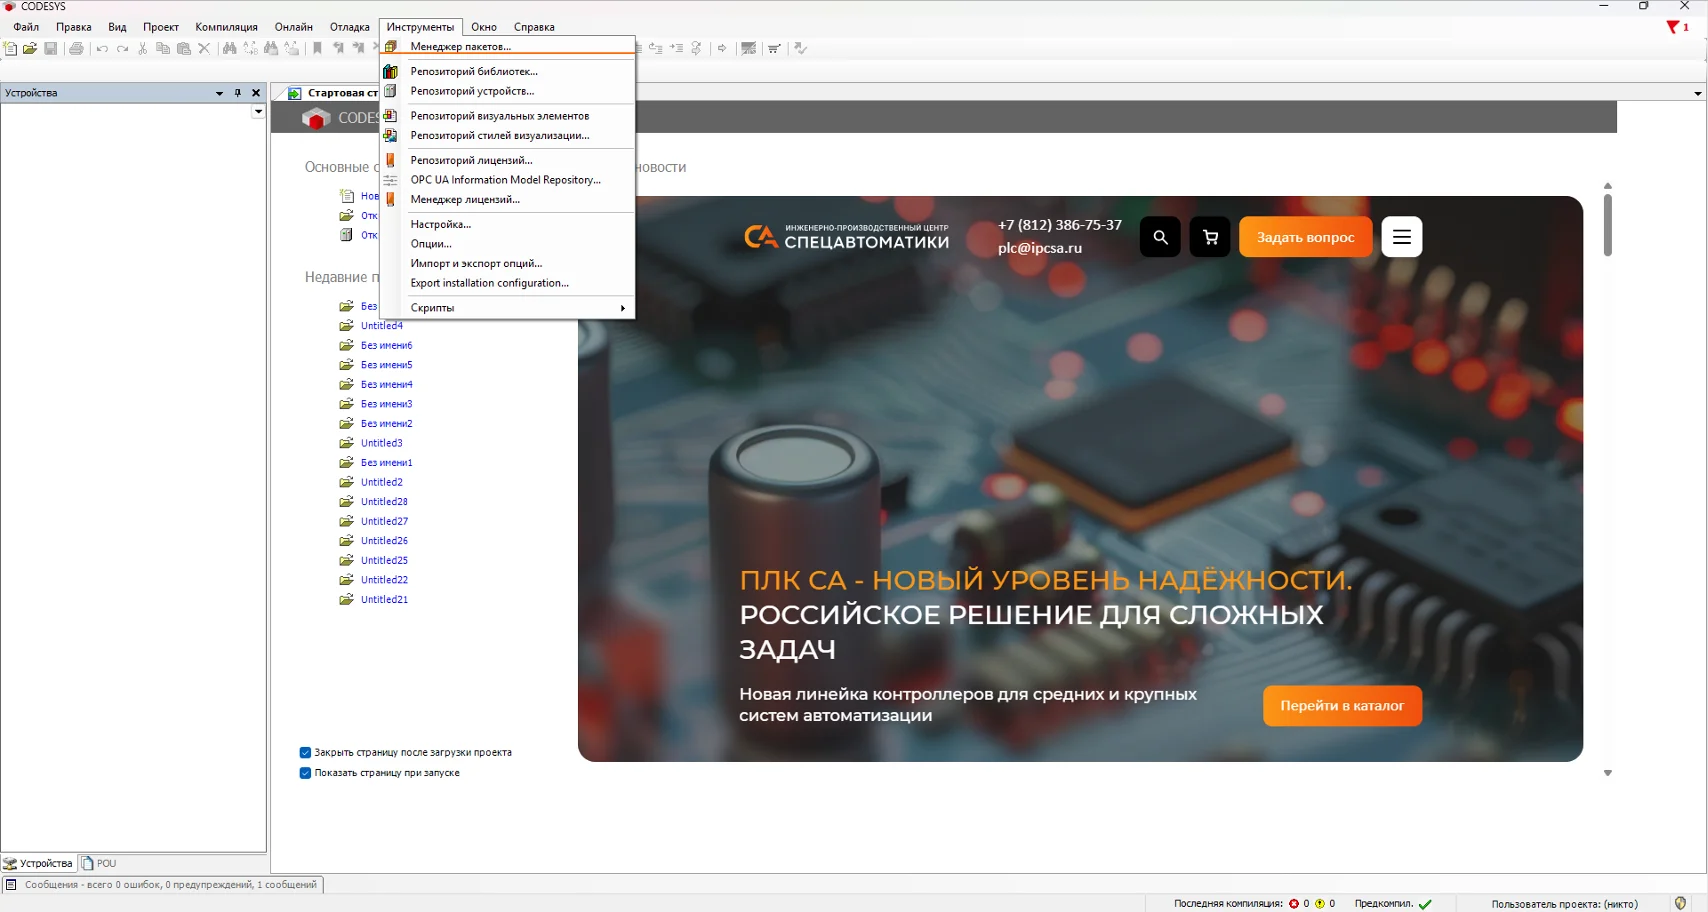Click the Undo toolbar arrow
Image resolution: width=1708 pixels, height=912 pixels.
pos(102,48)
